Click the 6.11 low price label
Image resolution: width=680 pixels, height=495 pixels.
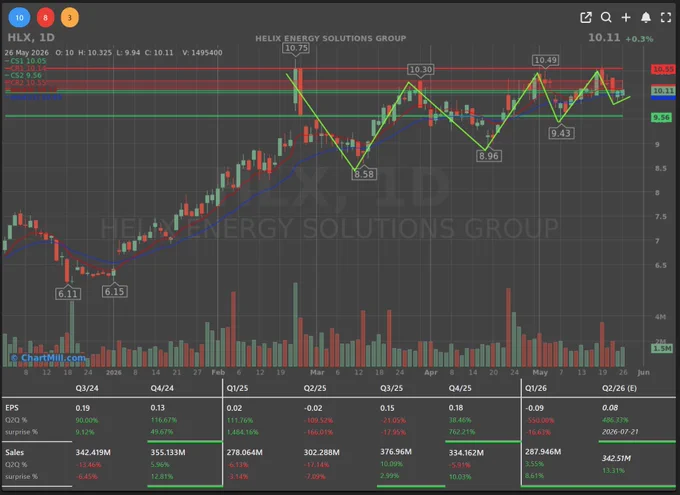(x=68, y=294)
